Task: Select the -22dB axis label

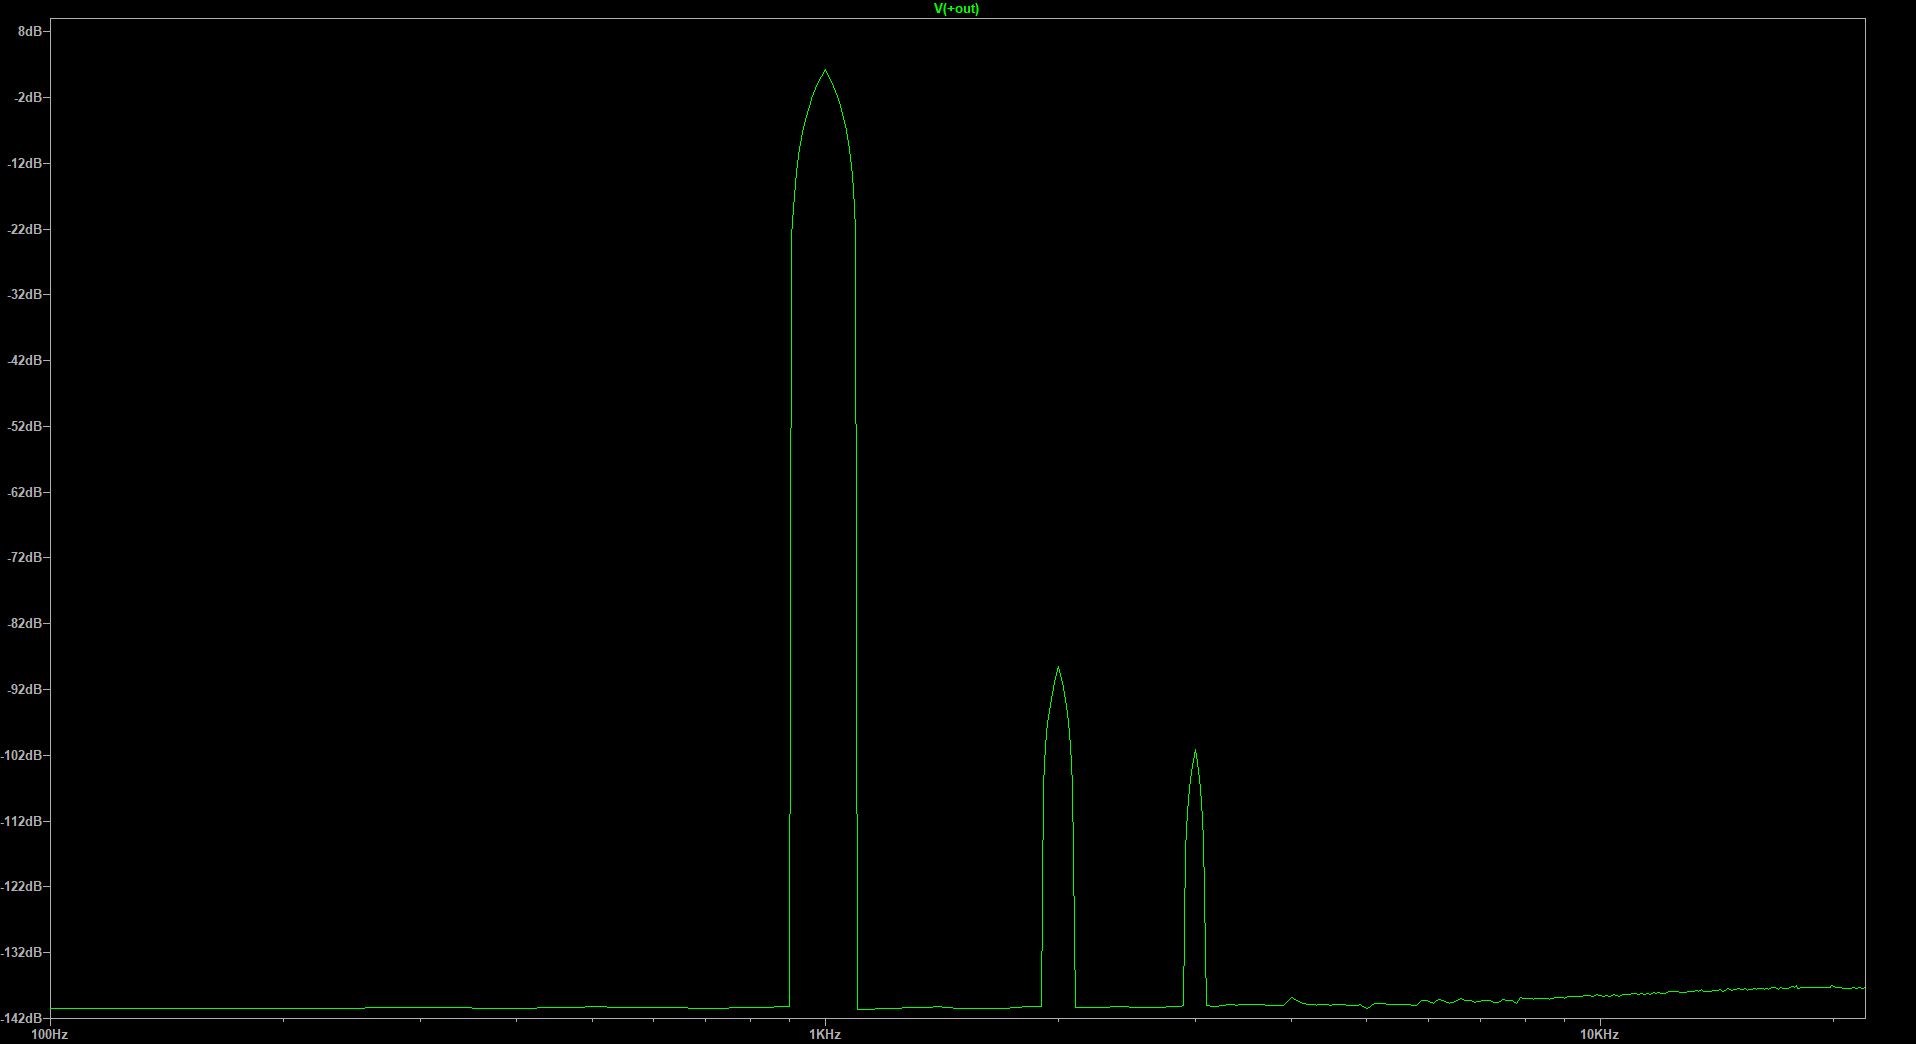Action: point(25,229)
